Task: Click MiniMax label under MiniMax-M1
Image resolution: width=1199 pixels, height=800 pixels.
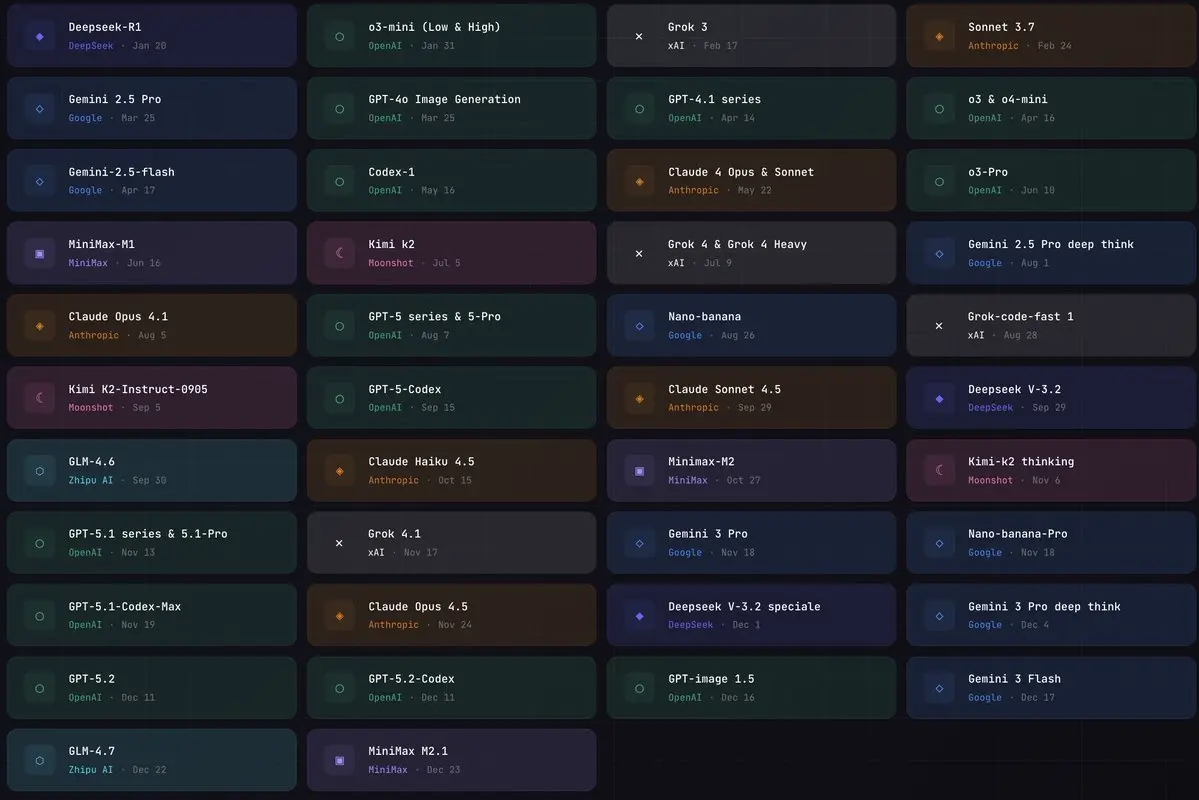Action: coord(88,263)
